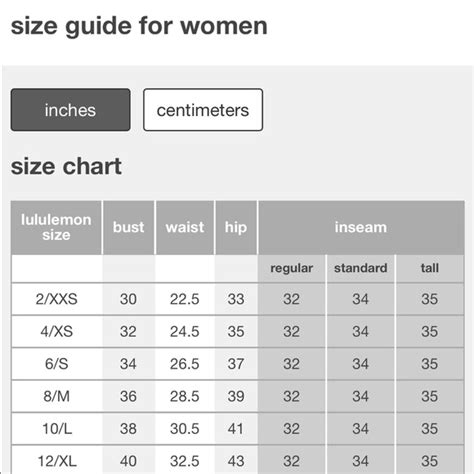The image size is (474, 474).
Task: Select the standard inseam subheader
Action: point(361,268)
